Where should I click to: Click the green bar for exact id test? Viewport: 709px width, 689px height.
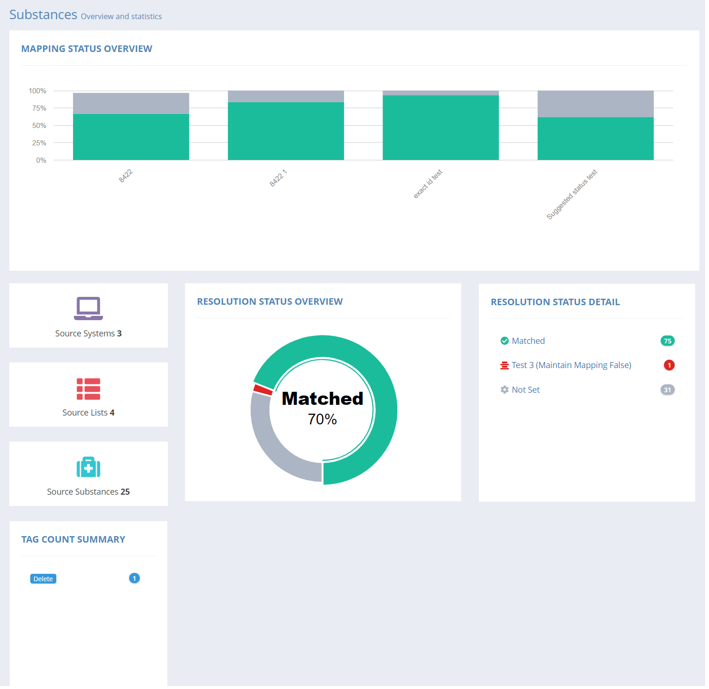(441, 128)
